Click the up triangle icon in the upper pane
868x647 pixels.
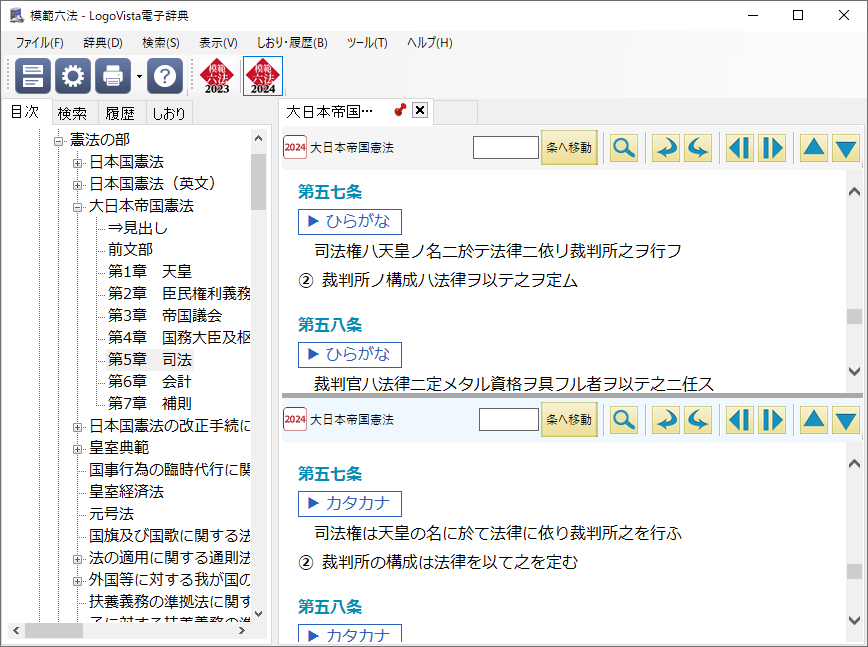click(814, 148)
